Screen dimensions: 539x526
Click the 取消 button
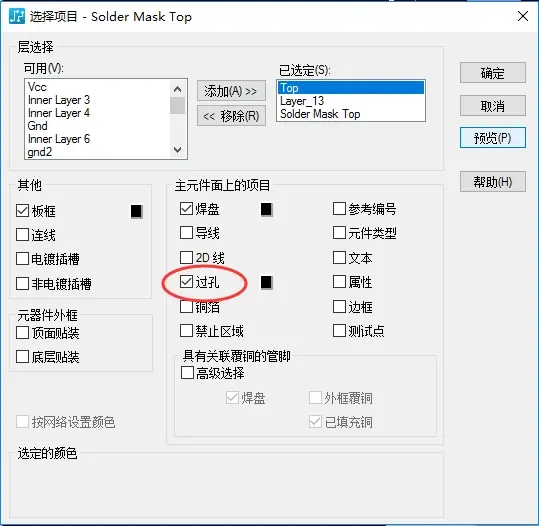coord(493,106)
